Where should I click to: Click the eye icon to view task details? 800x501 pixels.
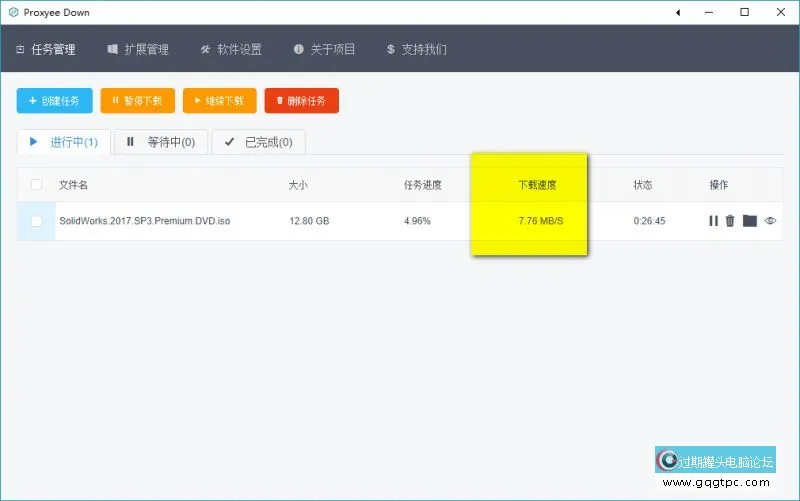click(x=770, y=221)
